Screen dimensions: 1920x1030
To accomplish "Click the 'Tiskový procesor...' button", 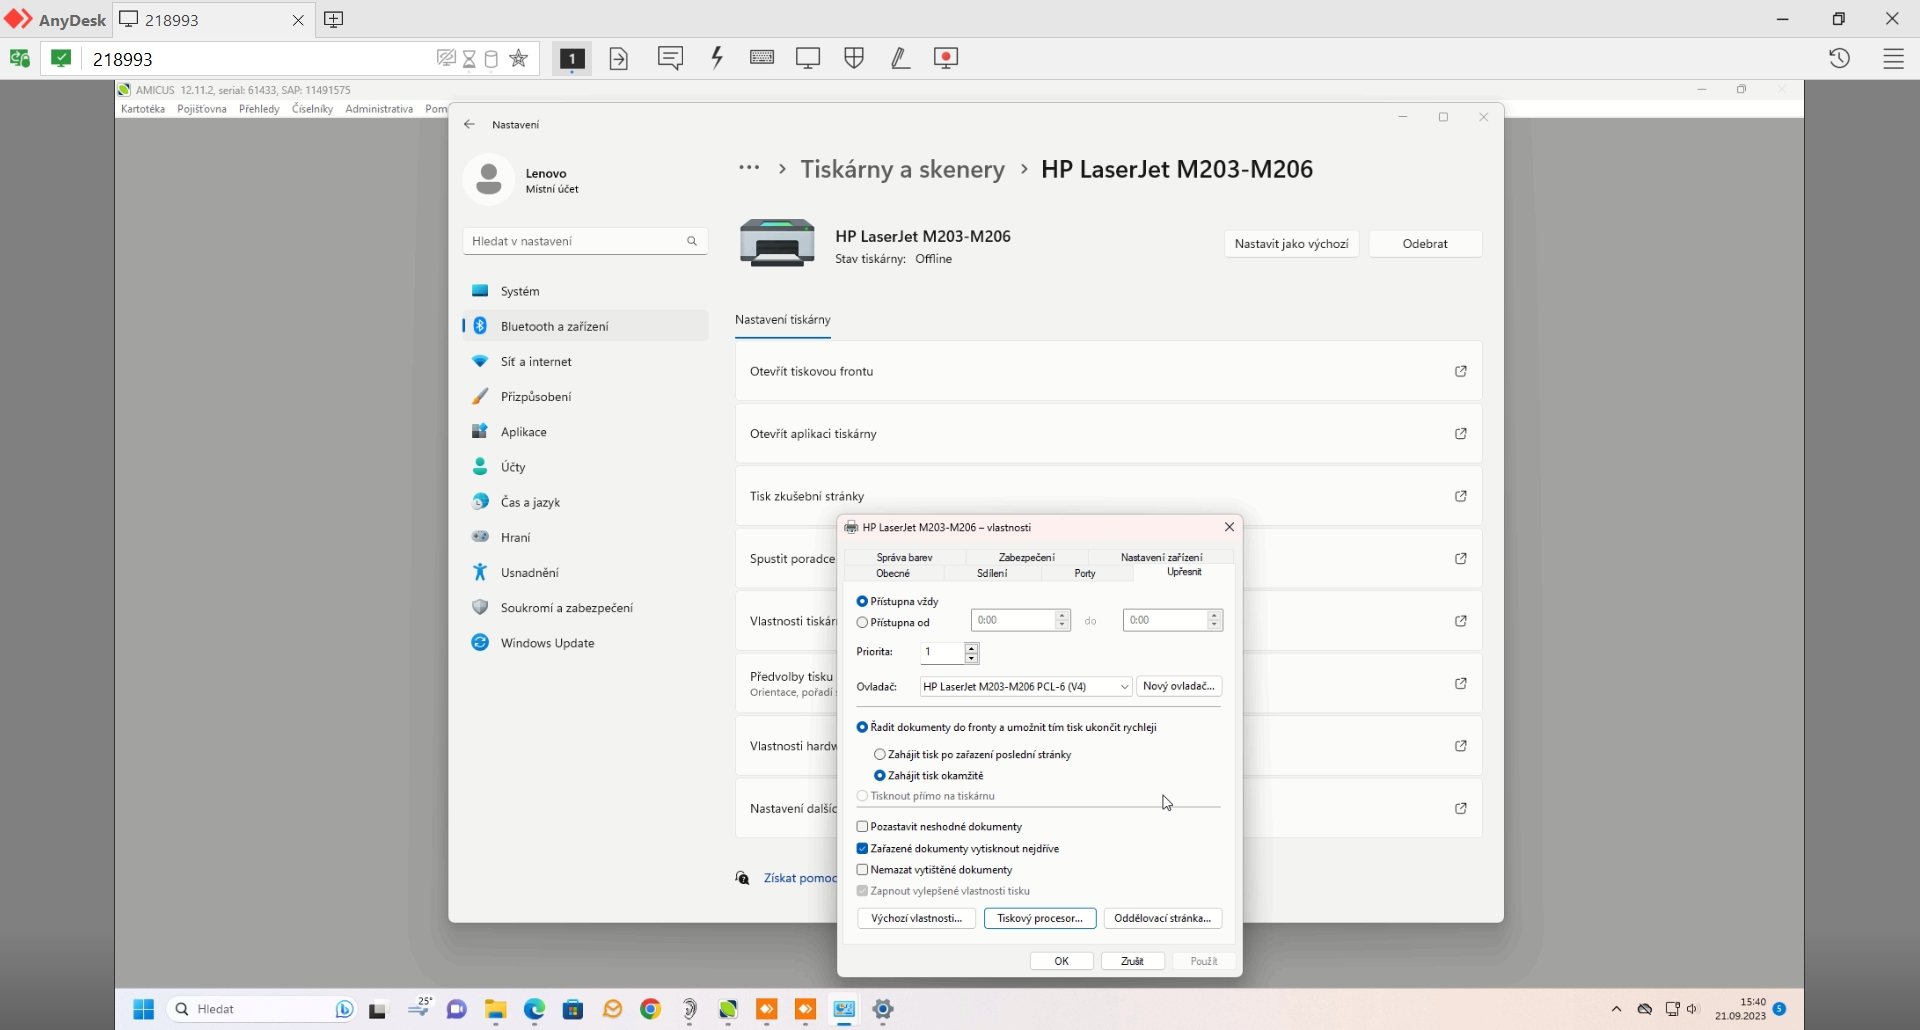I will [1040, 918].
